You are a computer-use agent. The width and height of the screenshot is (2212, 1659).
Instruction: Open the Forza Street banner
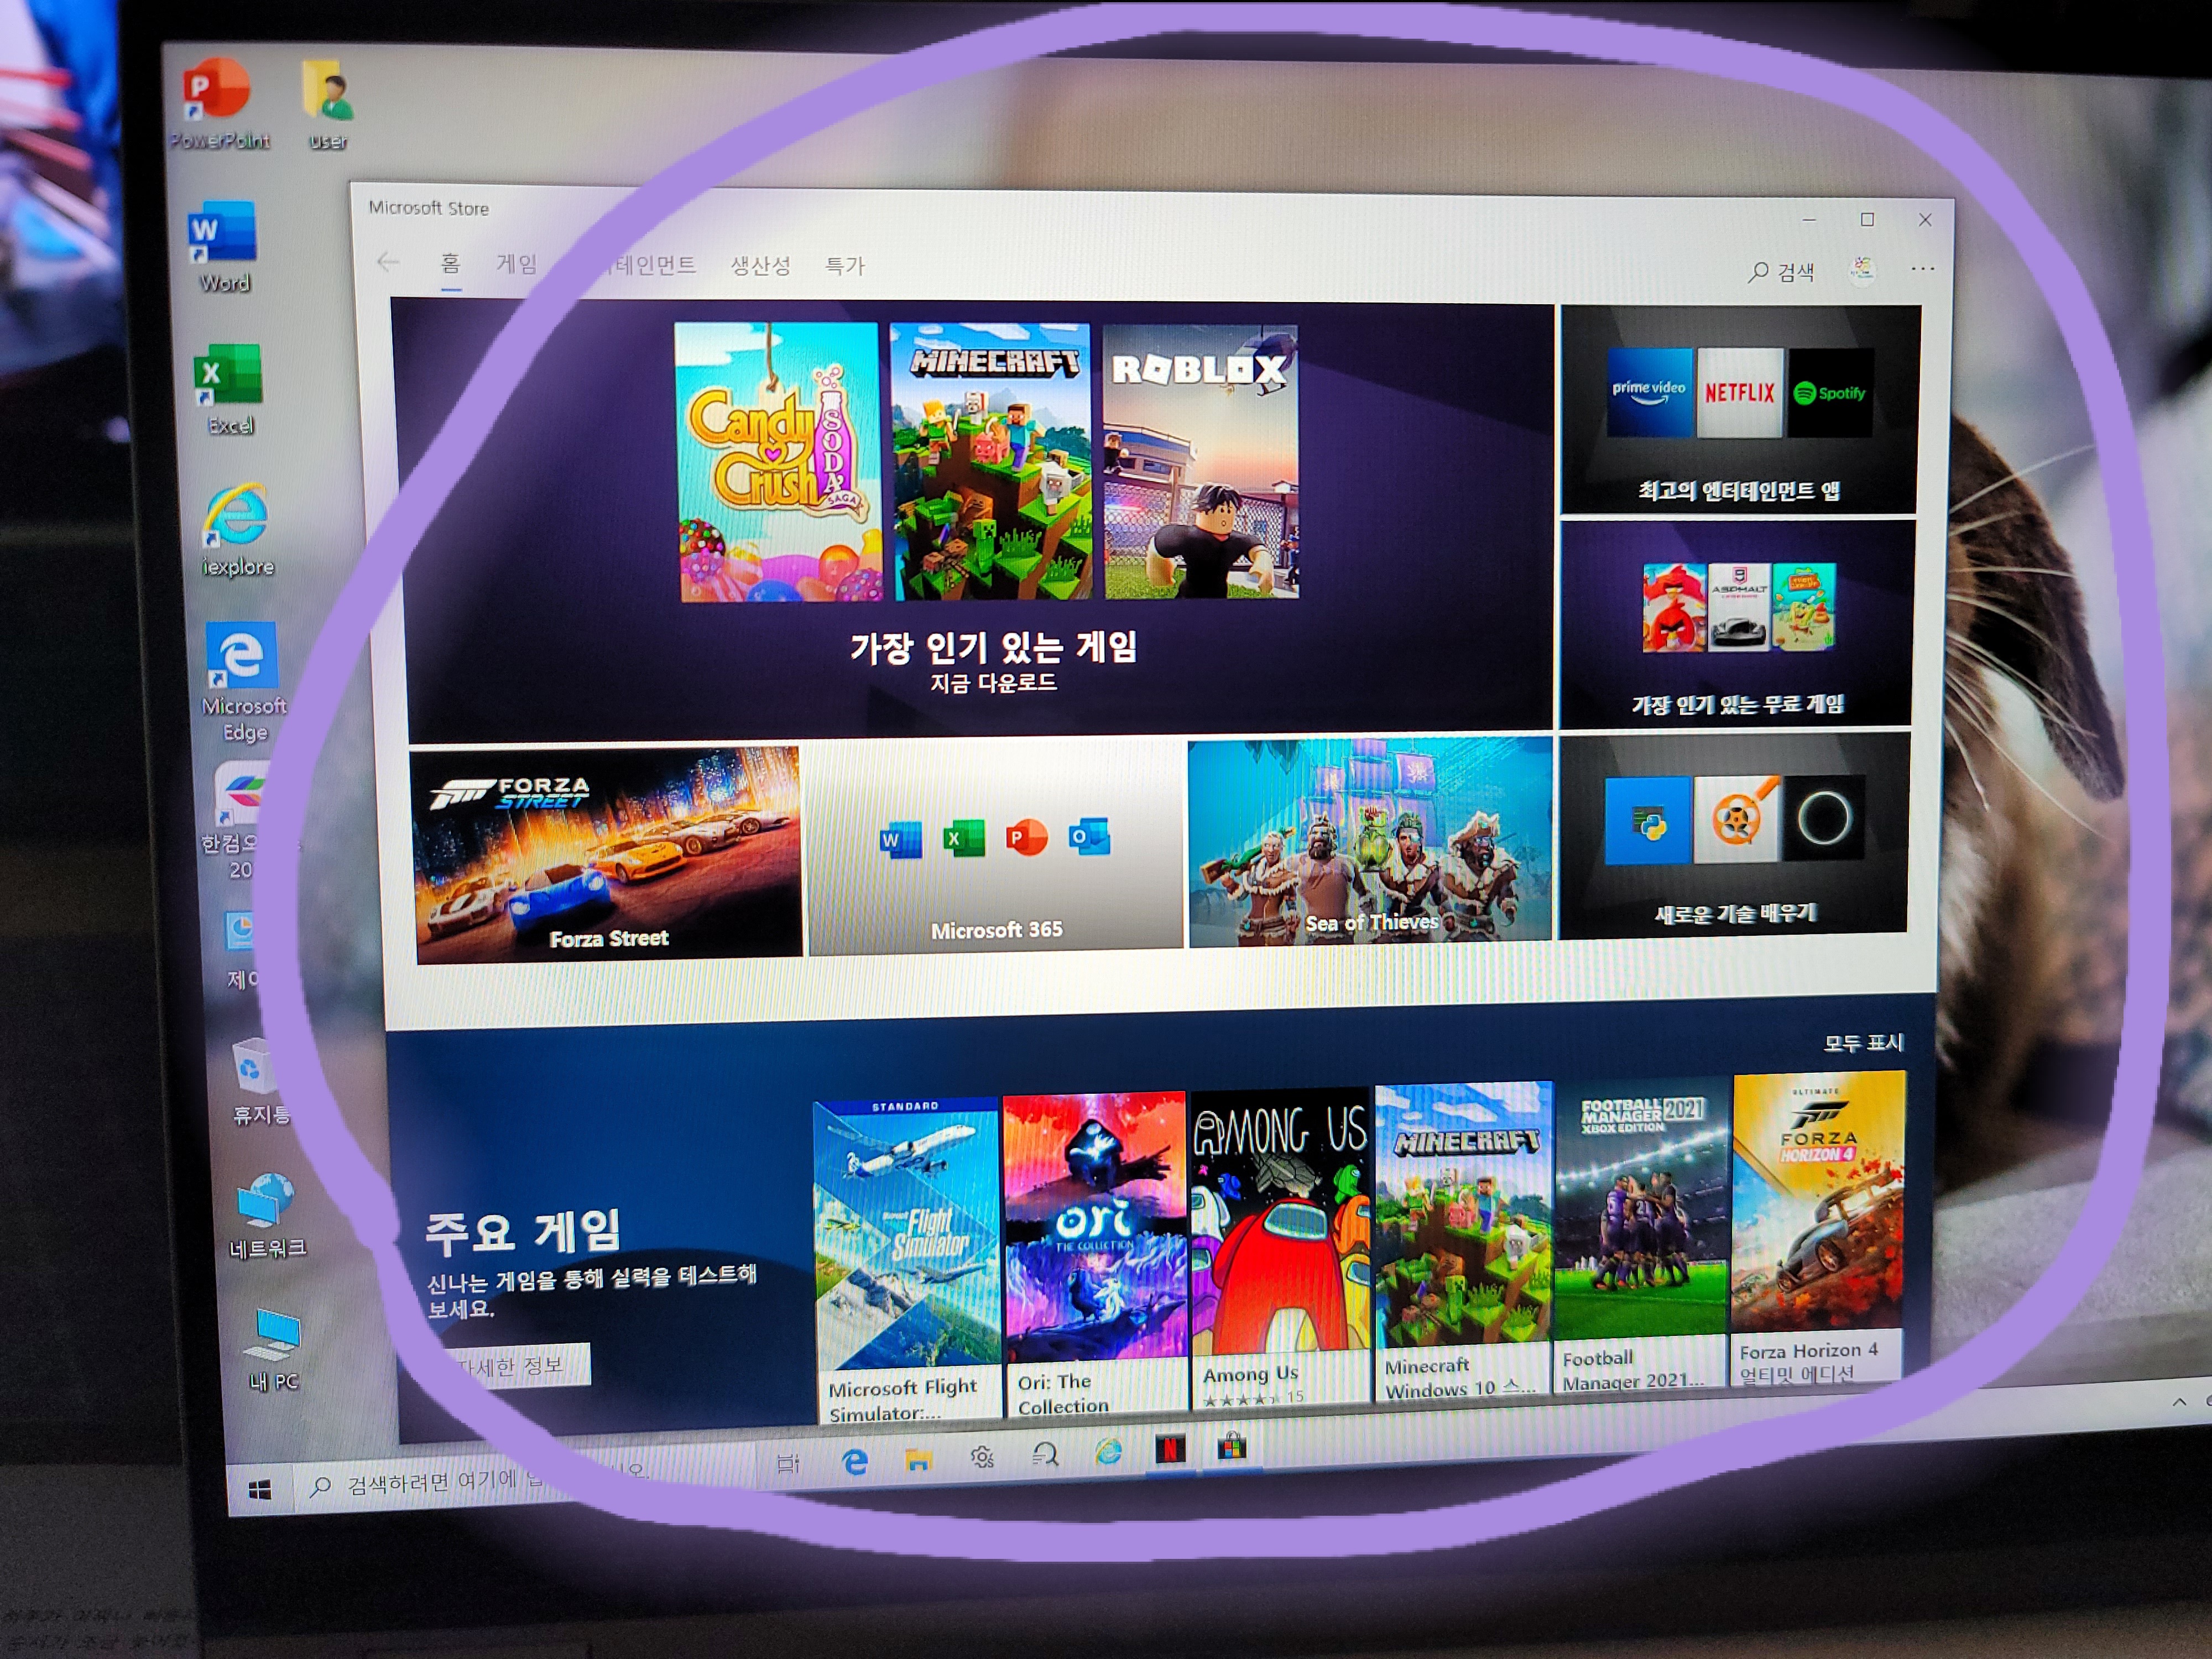click(x=607, y=853)
